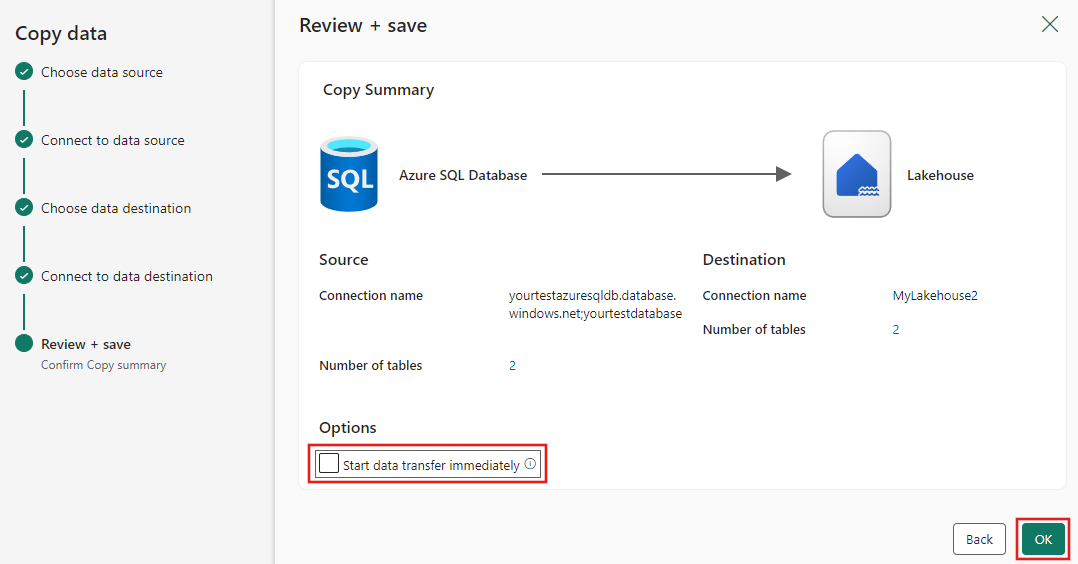Click the Destination heading
This screenshot has width=1078, height=564.
pos(744,260)
